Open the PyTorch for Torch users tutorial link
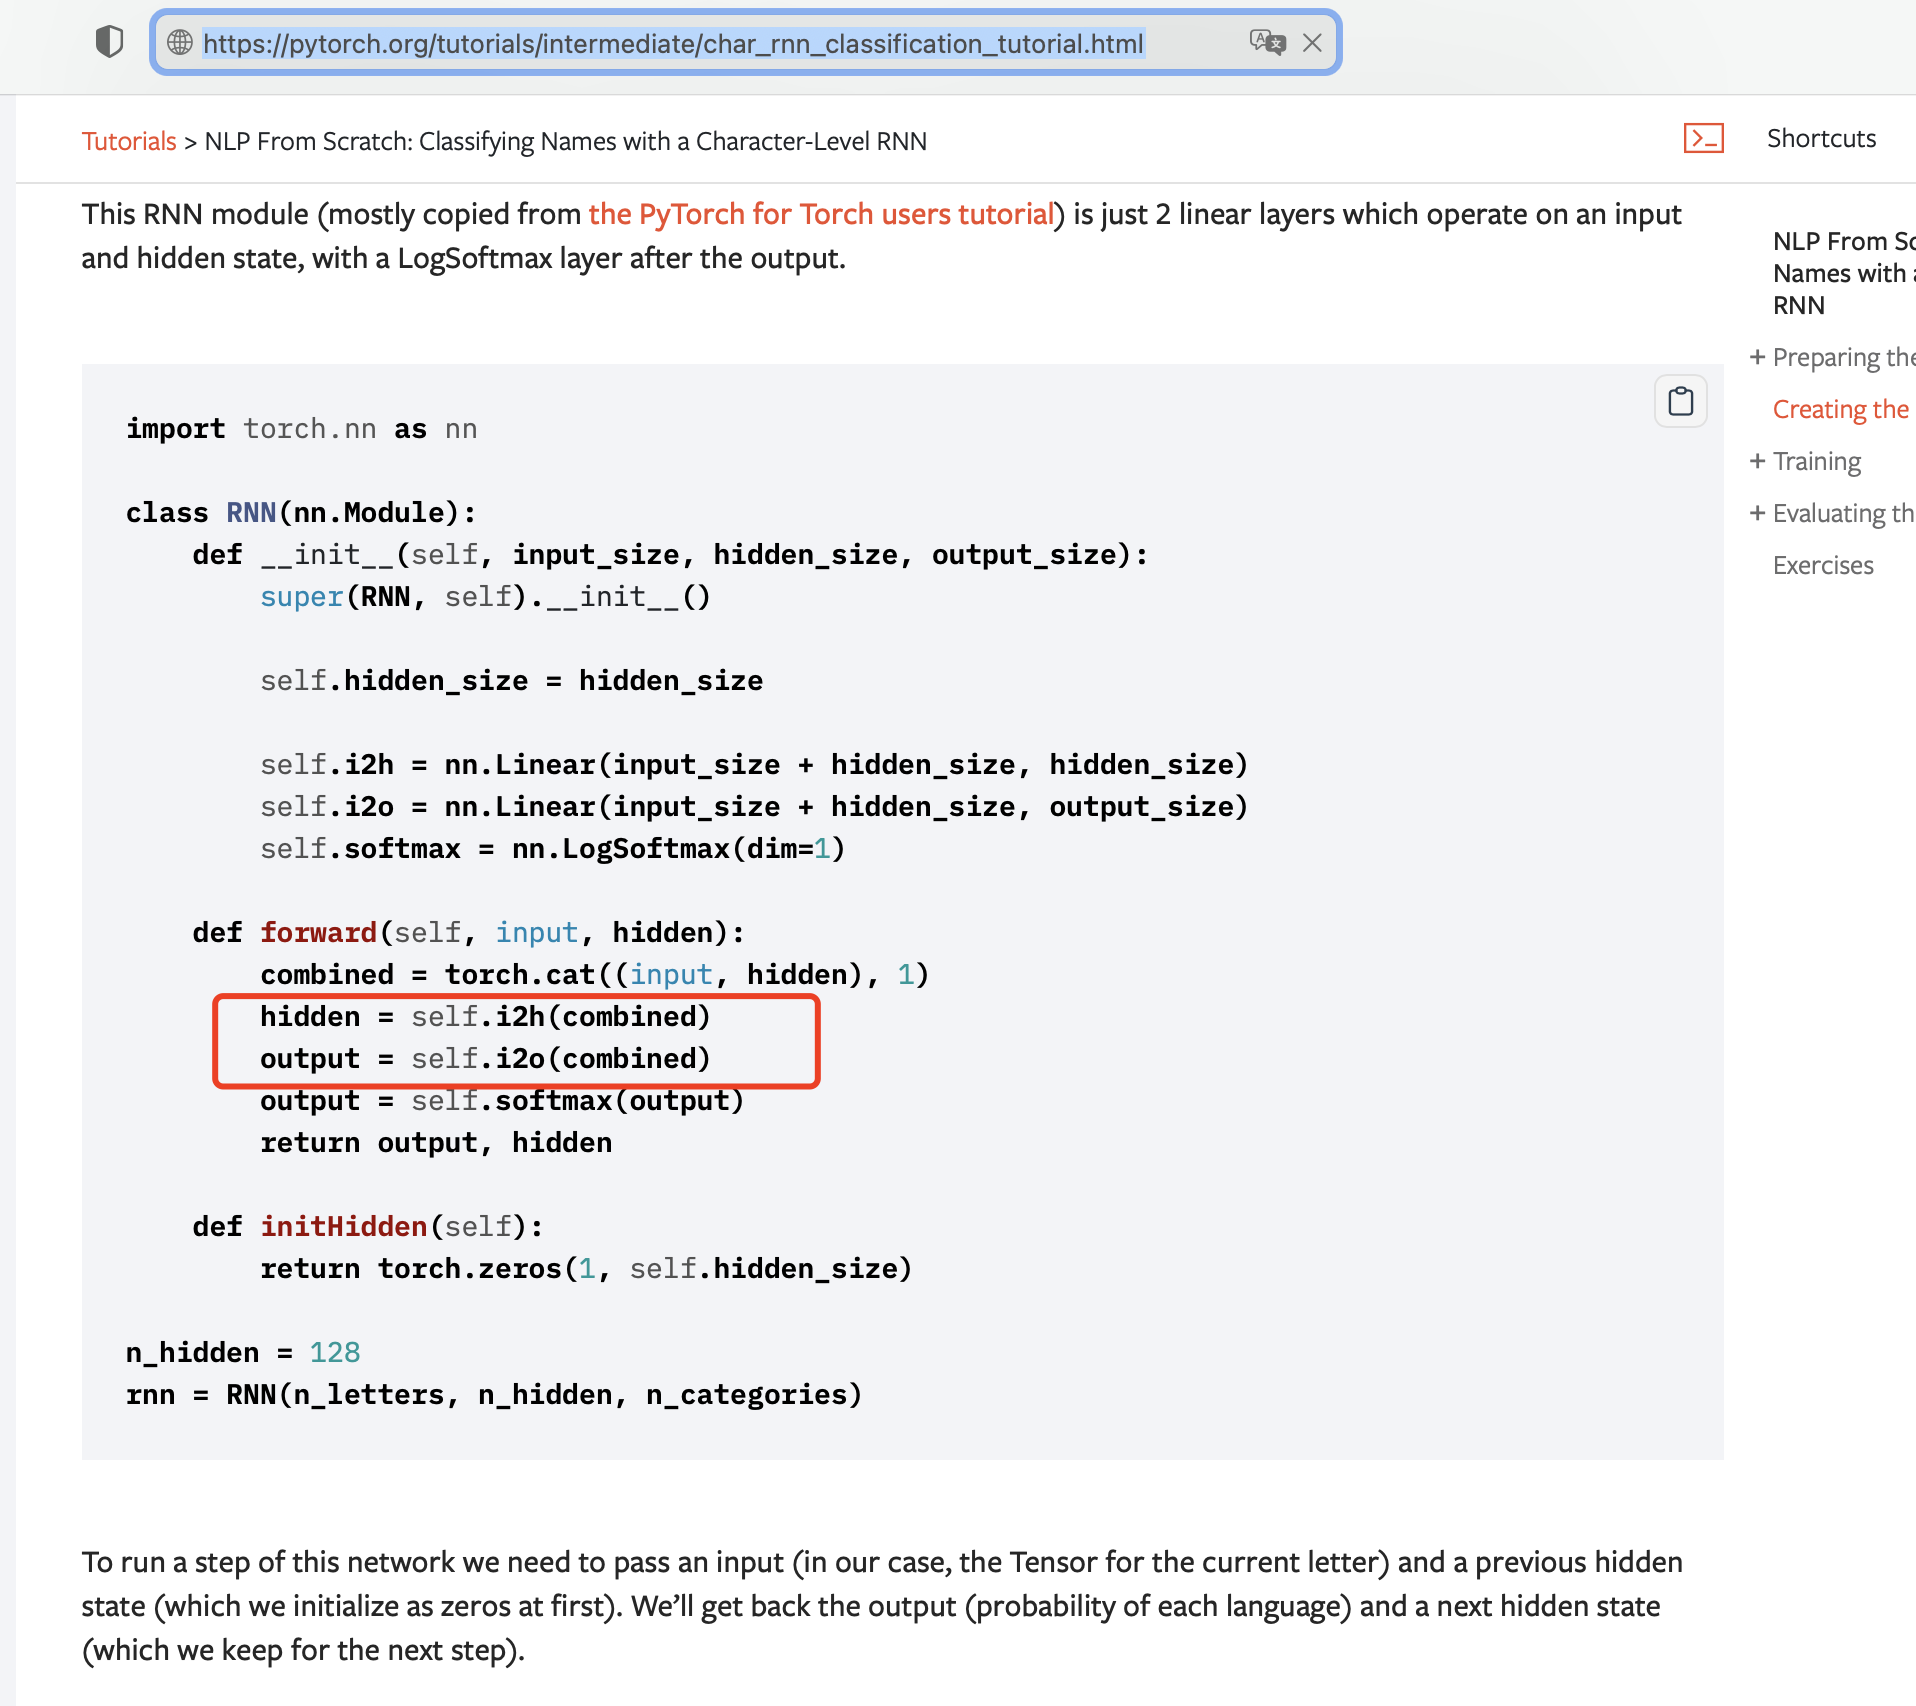Image resolution: width=1916 pixels, height=1706 pixels. [x=818, y=214]
